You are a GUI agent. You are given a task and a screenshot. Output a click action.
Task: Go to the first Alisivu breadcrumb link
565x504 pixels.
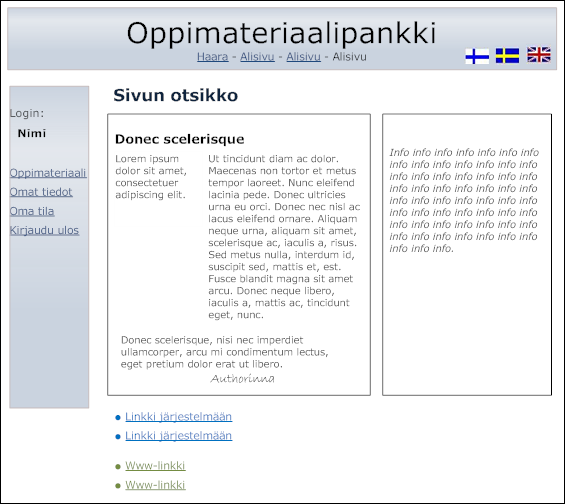257,57
